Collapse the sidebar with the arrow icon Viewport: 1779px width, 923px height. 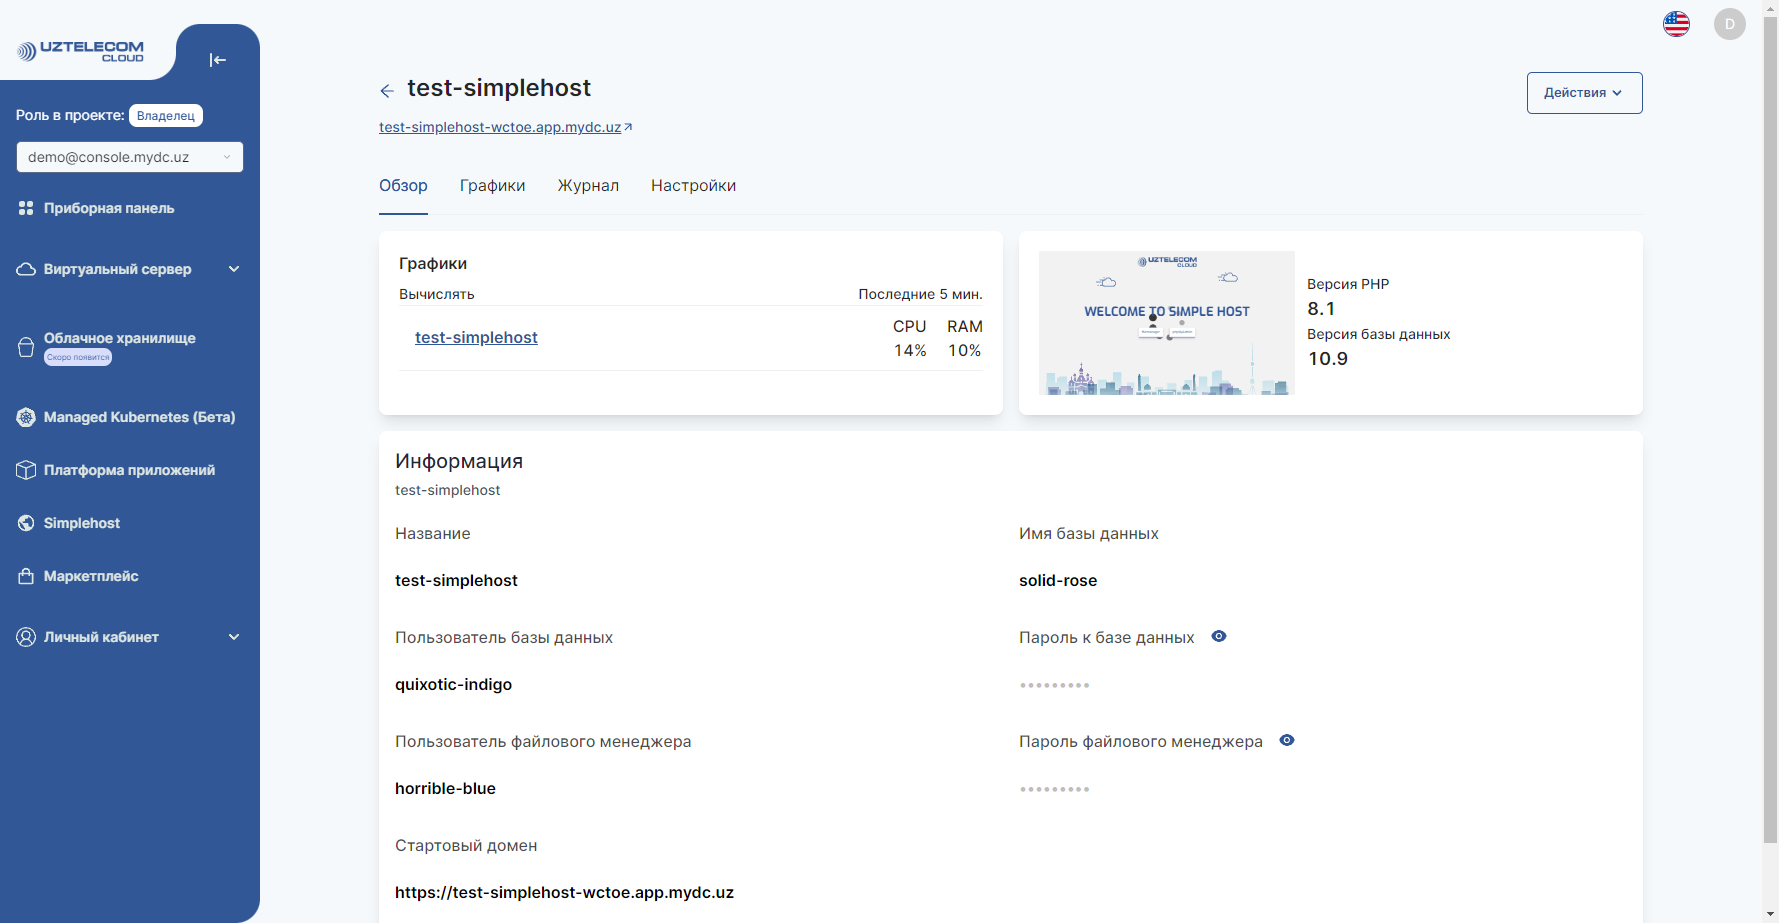[218, 60]
